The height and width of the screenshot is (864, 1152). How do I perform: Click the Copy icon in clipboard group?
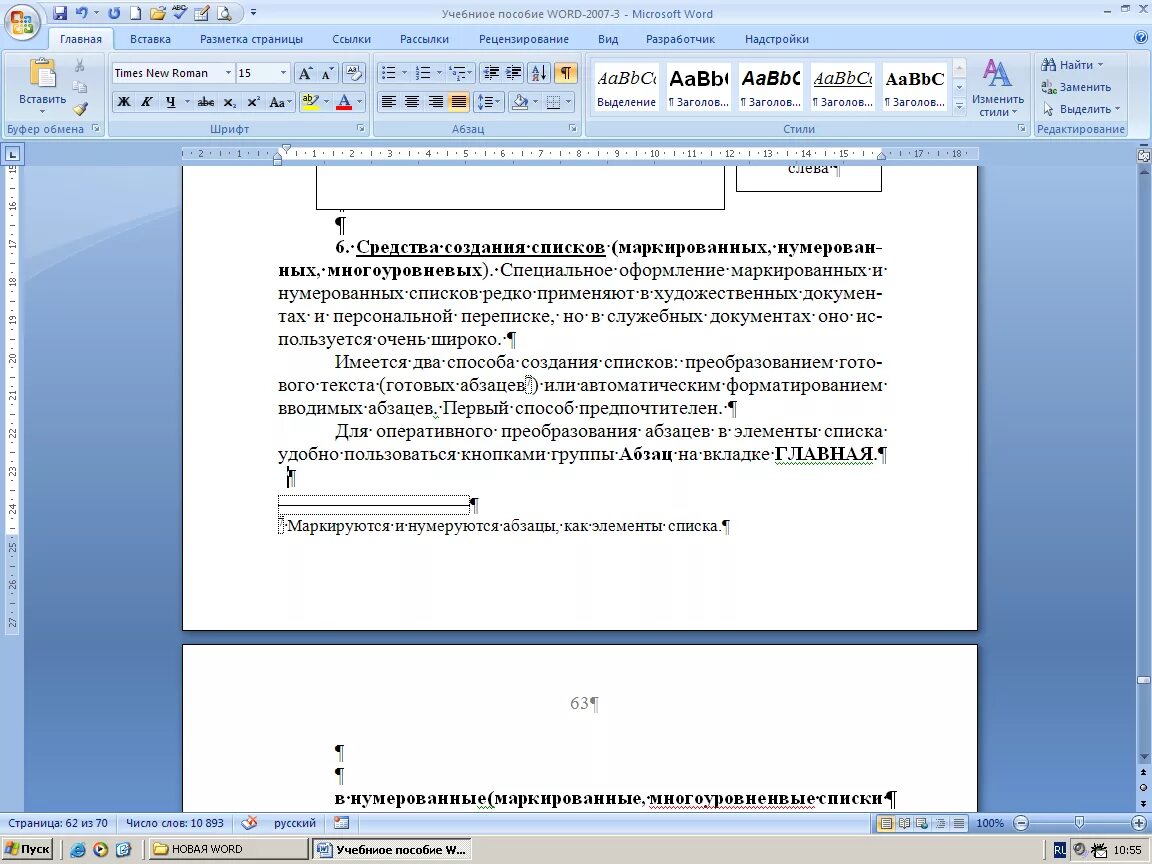(79, 87)
